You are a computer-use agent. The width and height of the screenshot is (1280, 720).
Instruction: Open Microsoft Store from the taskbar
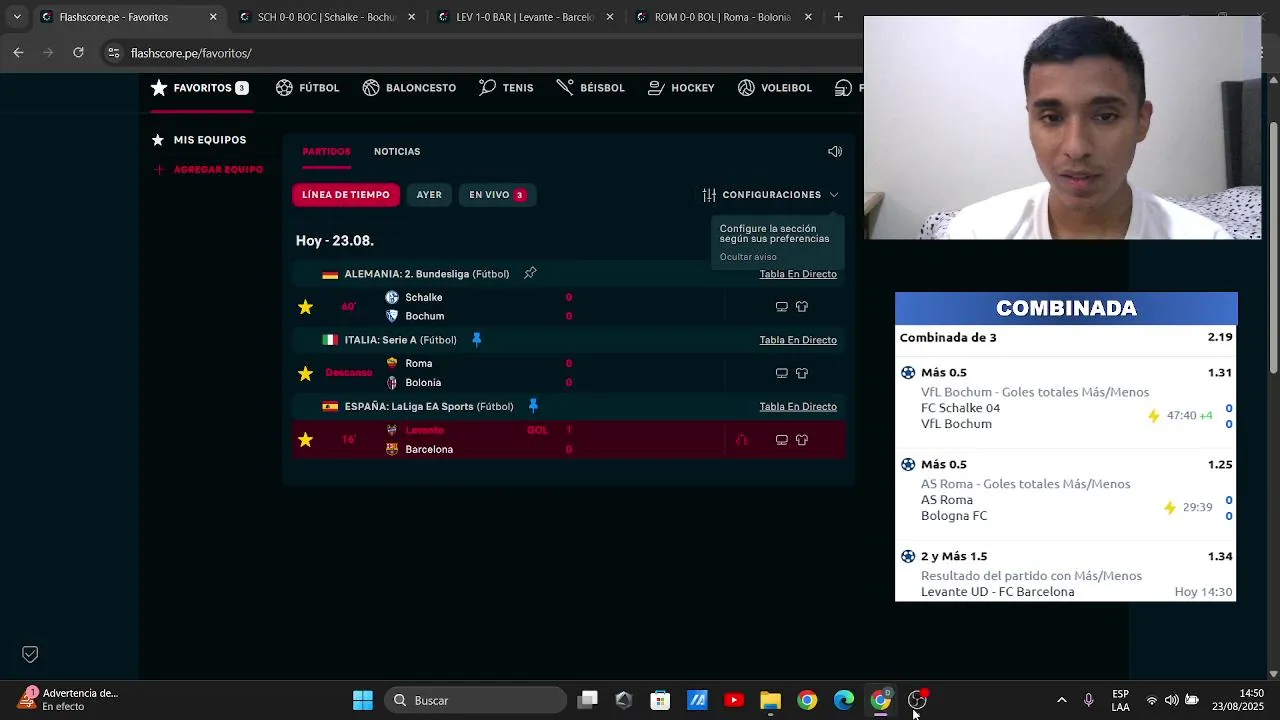(x=660, y=700)
